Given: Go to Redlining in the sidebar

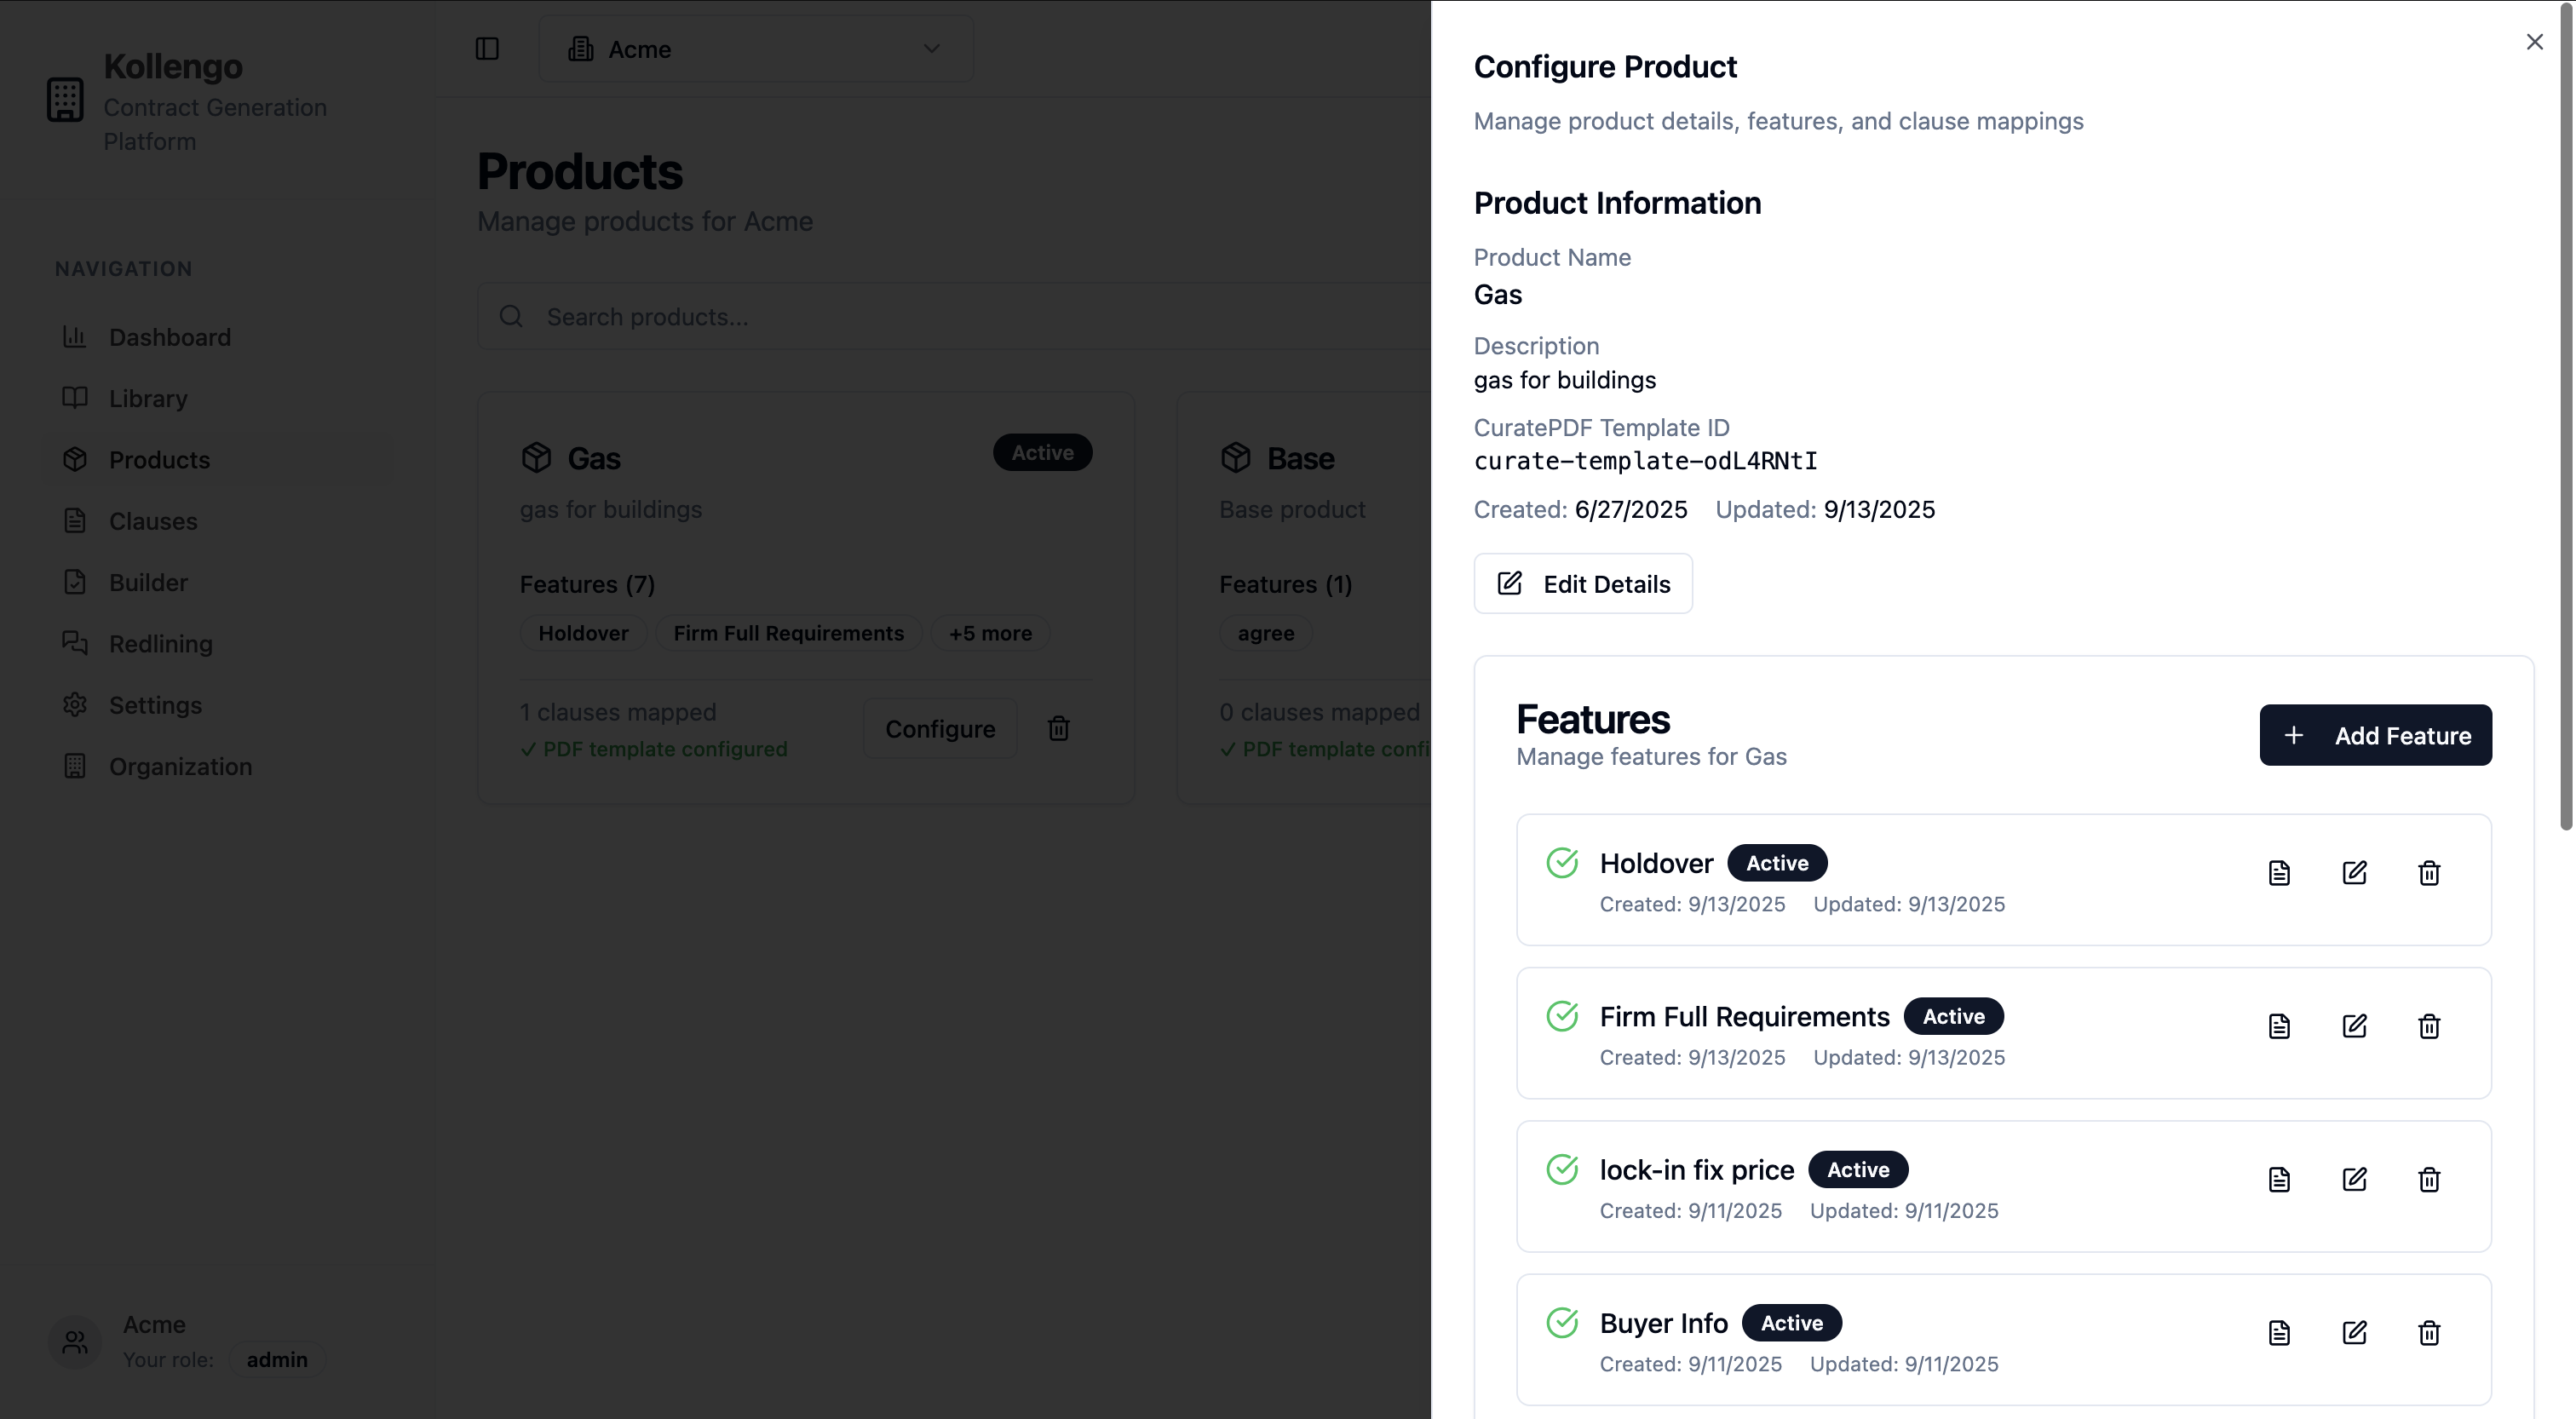Looking at the screenshot, I should coord(160,644).
